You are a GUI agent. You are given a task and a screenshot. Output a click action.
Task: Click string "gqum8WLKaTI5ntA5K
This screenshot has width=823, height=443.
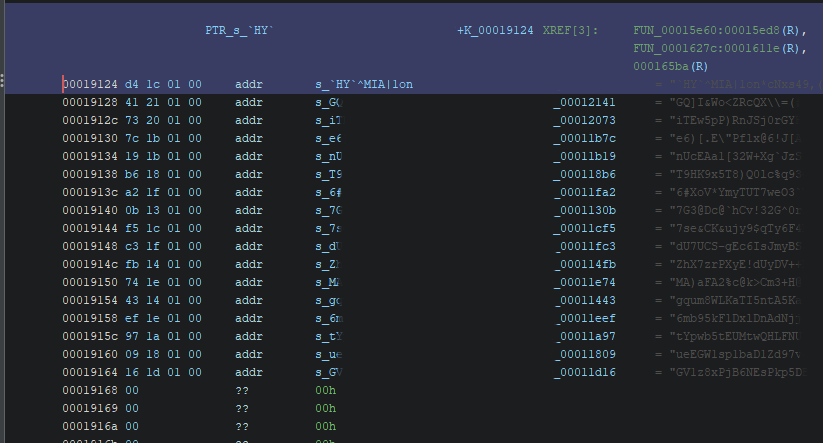click(x=734, y=300)
